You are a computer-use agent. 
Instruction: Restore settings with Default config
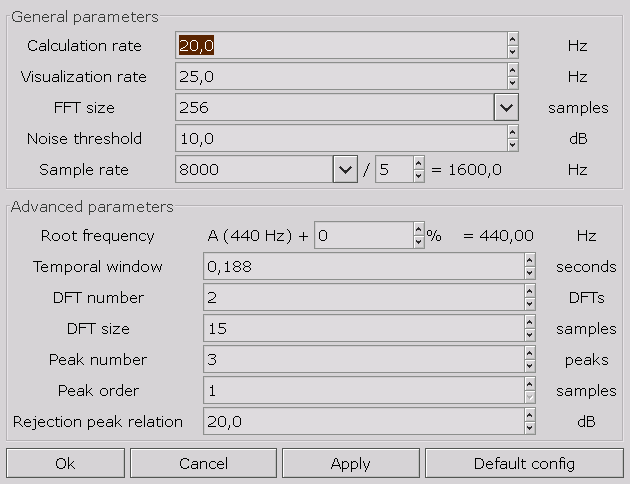point(524,463)
